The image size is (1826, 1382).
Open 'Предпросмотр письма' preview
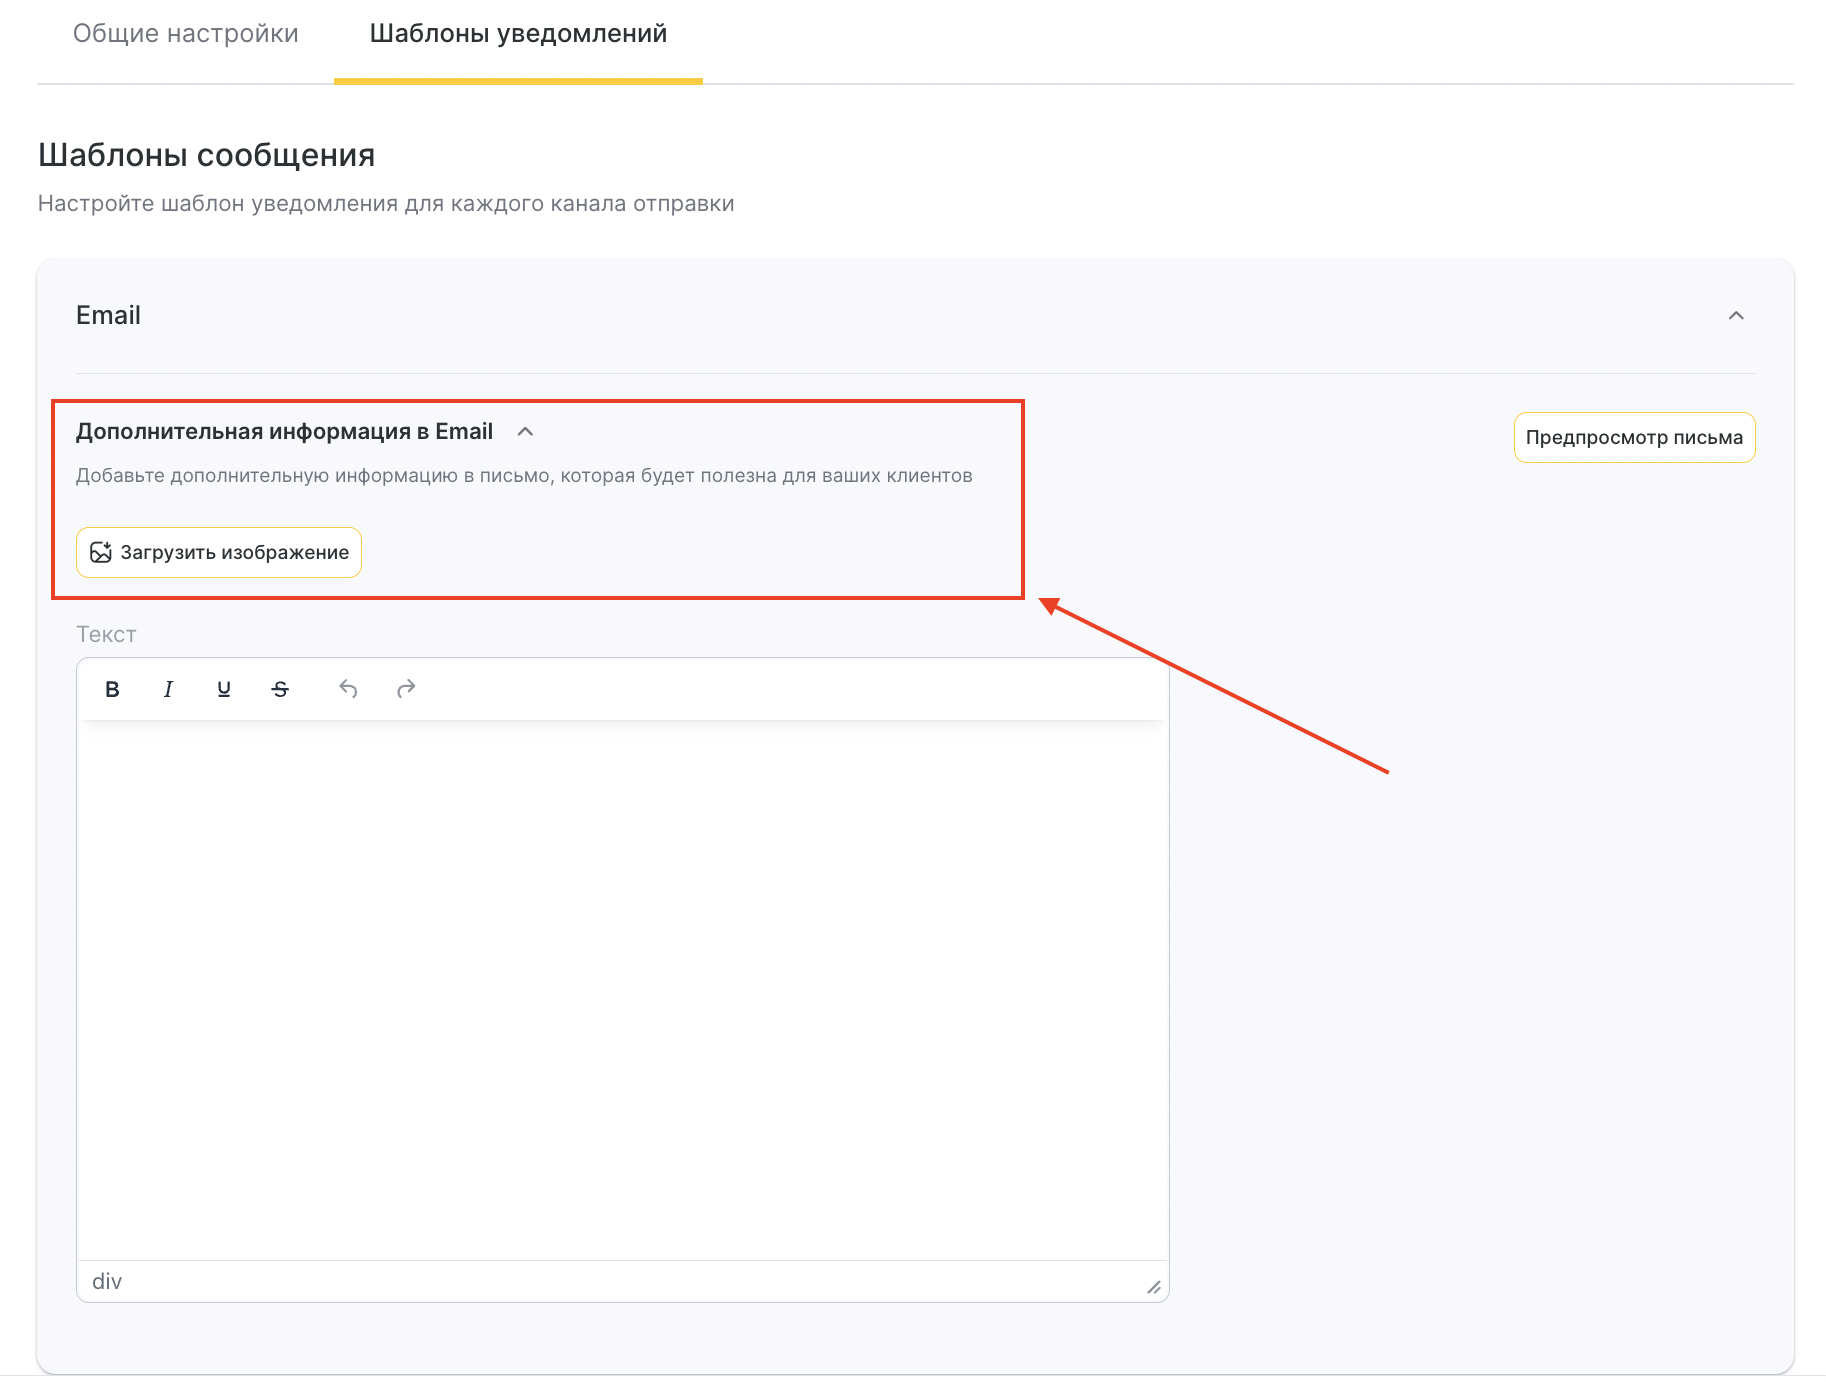coord(1634,438)
